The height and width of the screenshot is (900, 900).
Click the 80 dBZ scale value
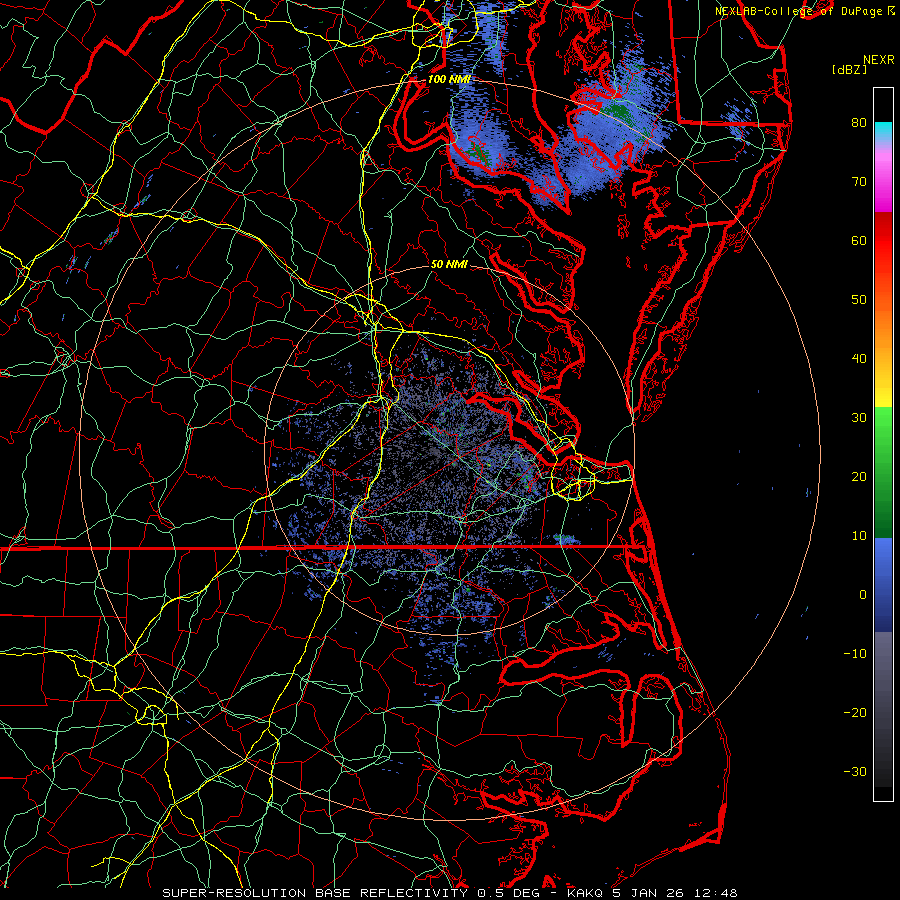point(859,123)
